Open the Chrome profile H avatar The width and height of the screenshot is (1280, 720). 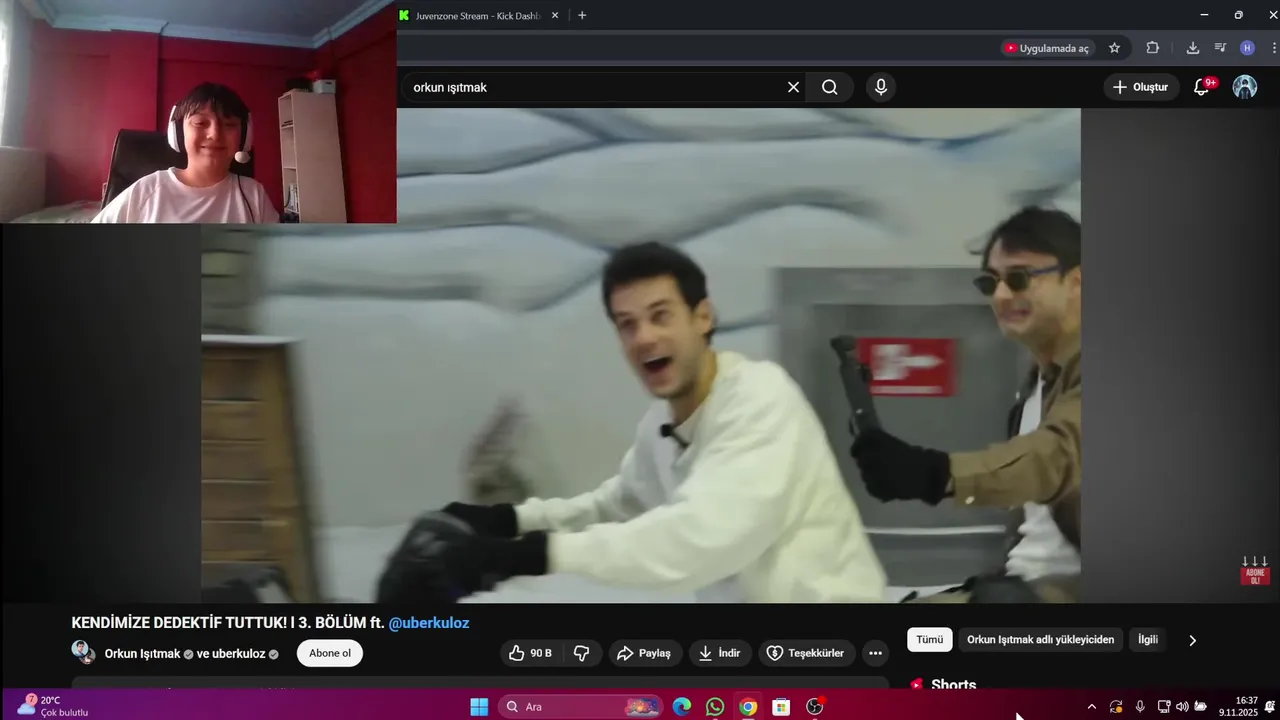point(1247,48)
